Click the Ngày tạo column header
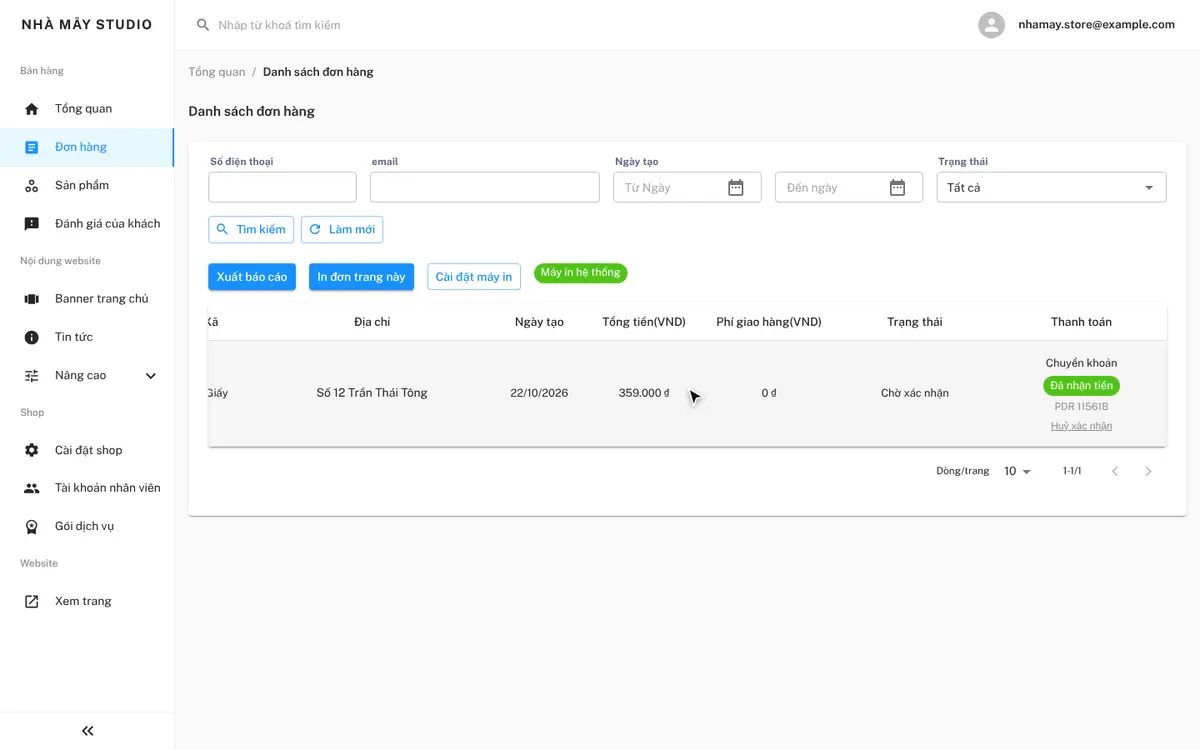The image size is (1200, 750). pyautogui.click(x=539, y=322)
